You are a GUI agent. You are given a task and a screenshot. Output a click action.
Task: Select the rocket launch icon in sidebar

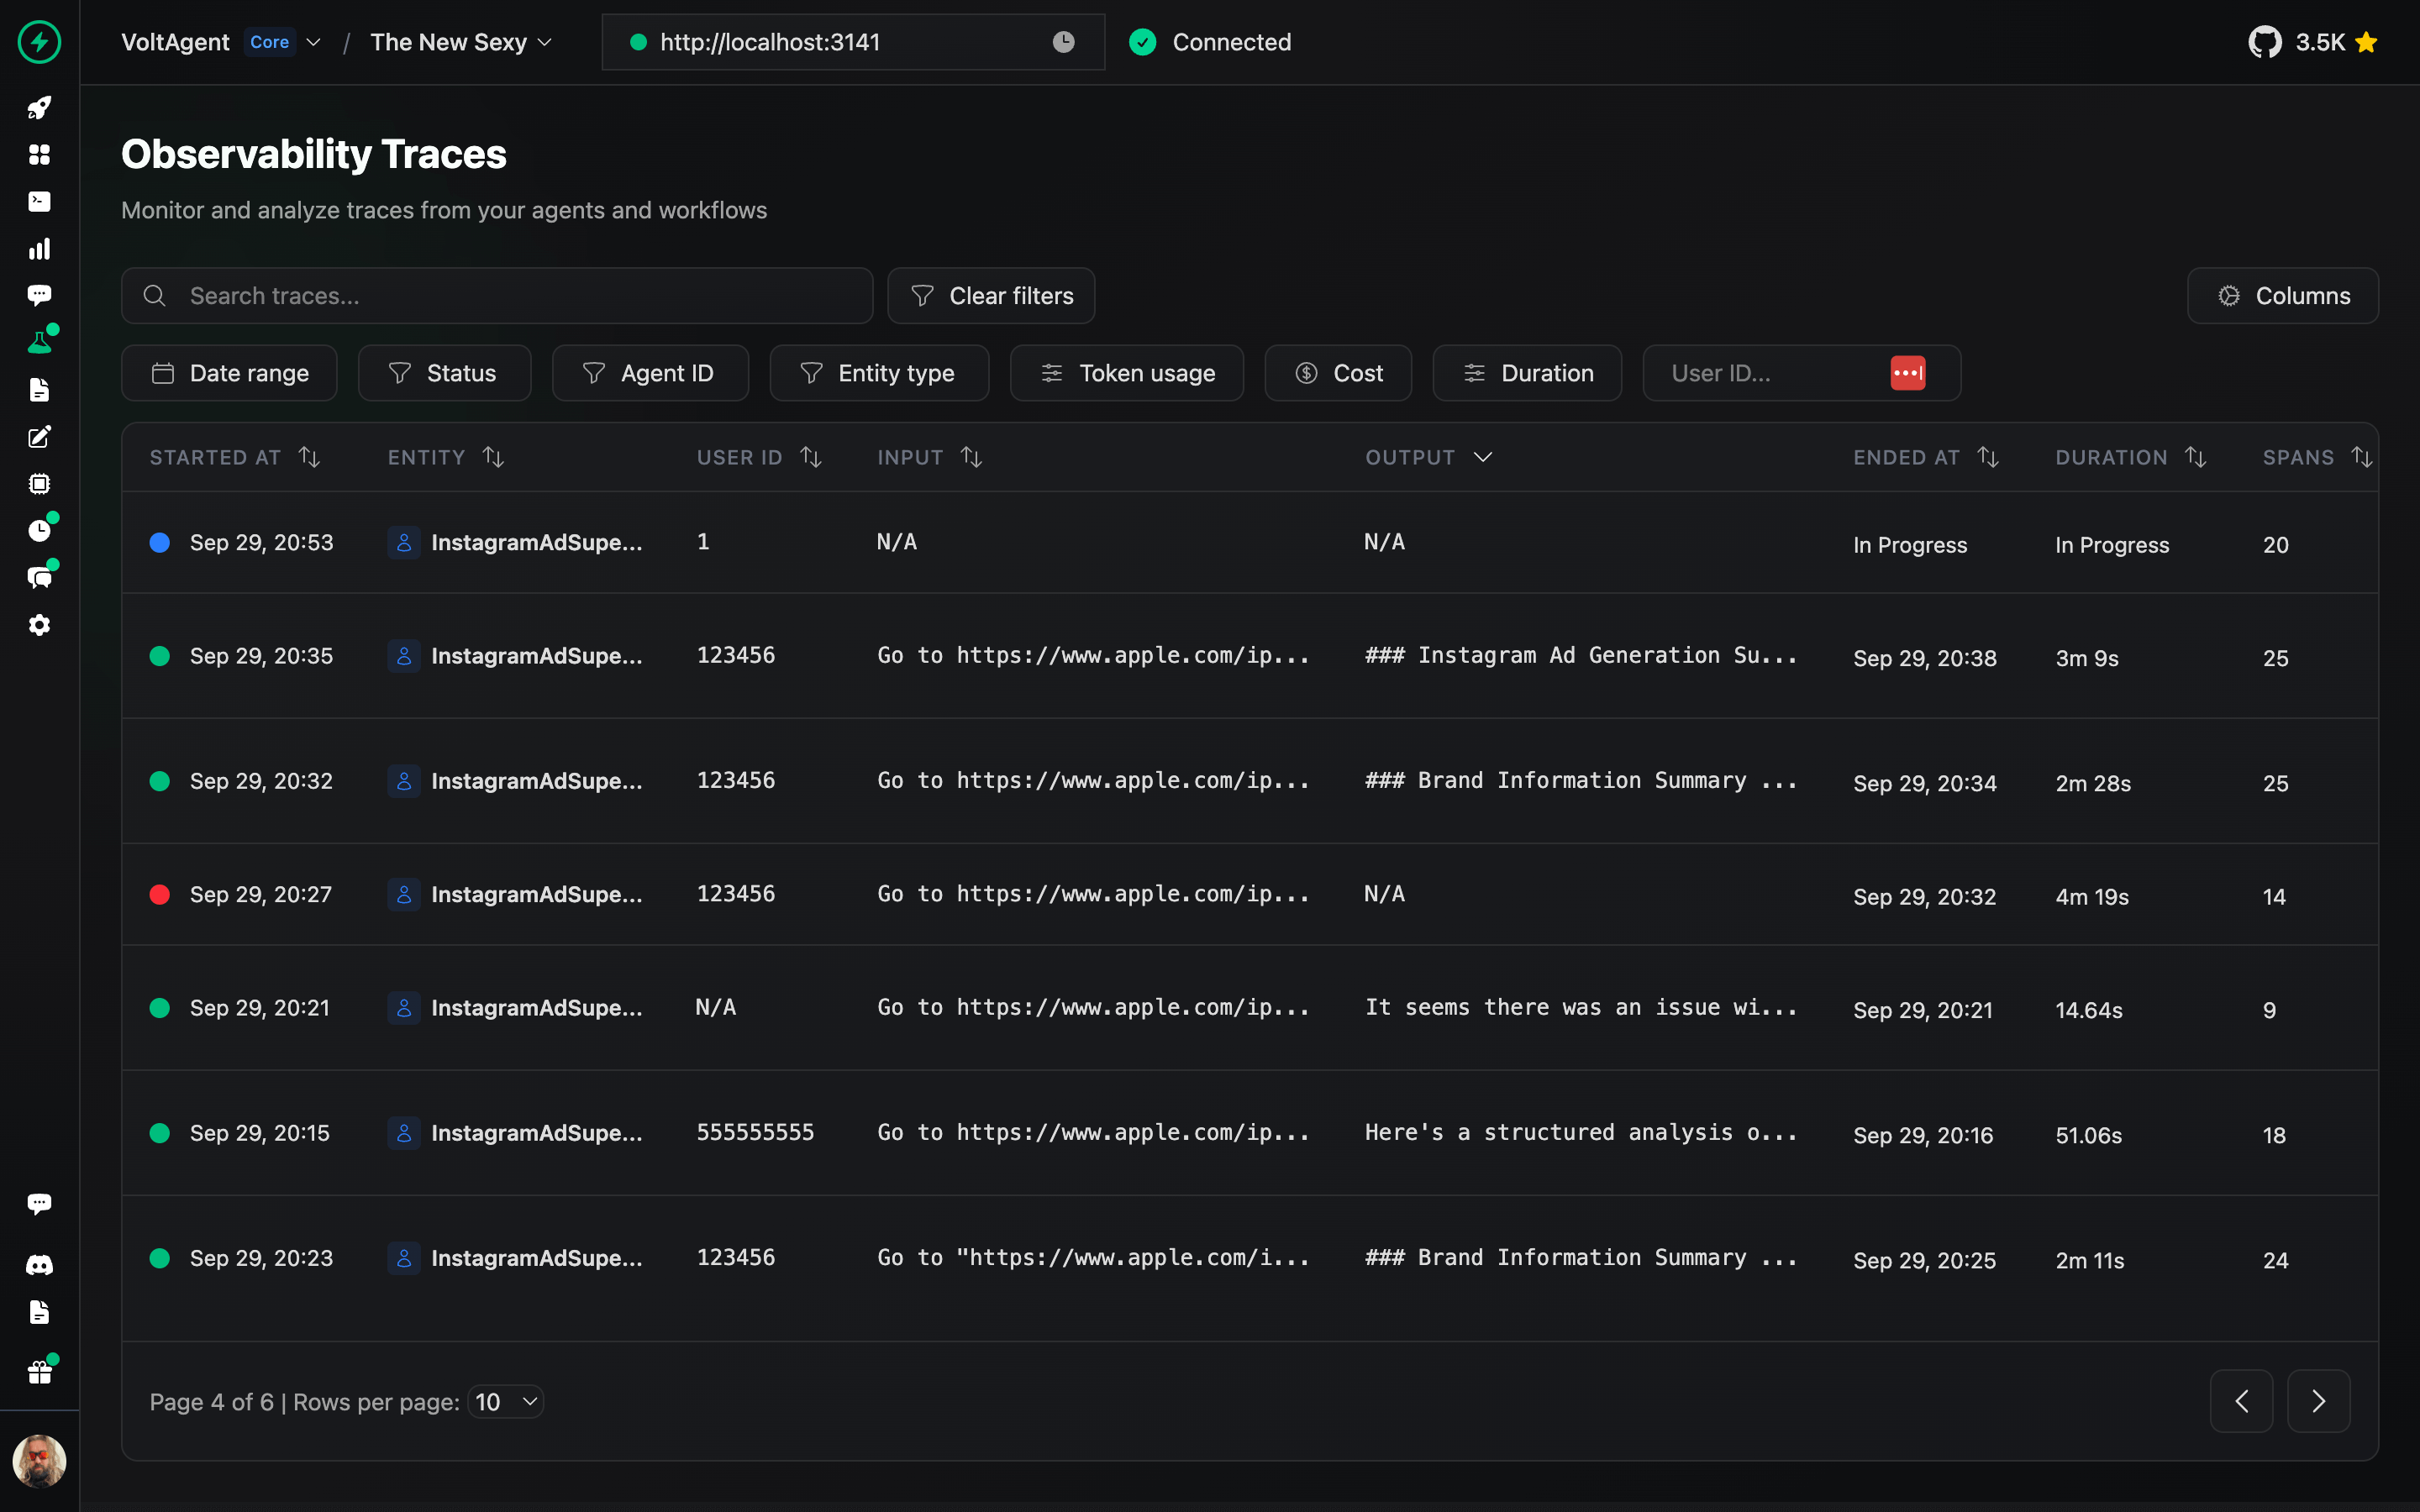(x=40, y=108)
